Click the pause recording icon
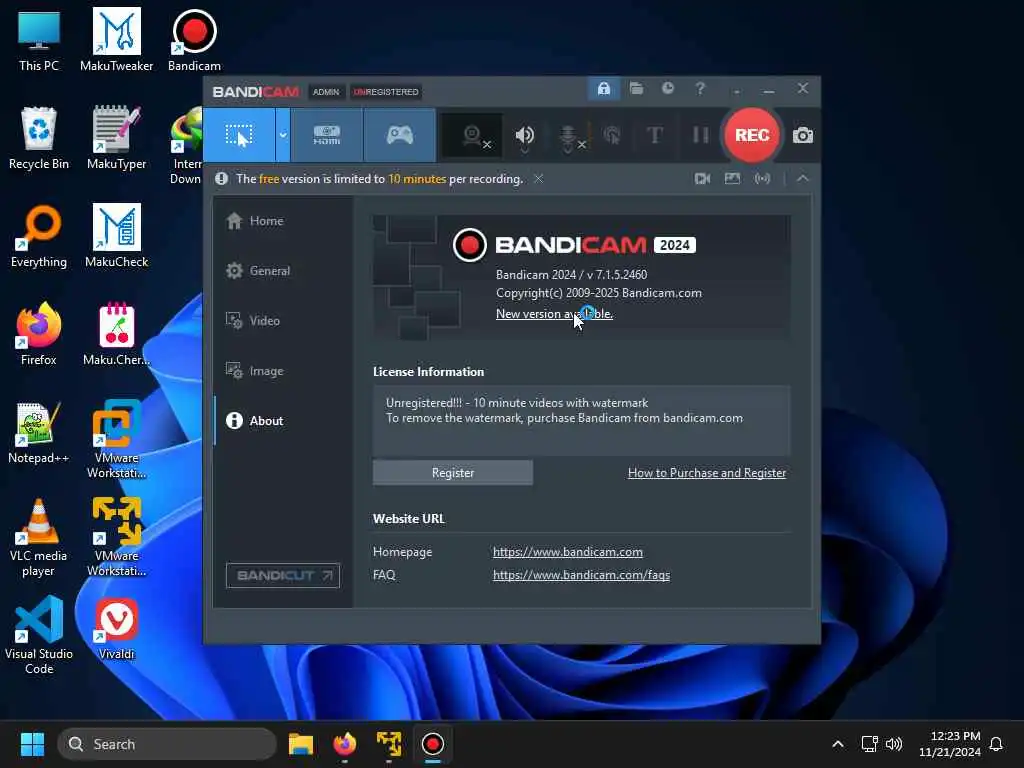Viewport: 1024px width, 768px height. tap(701, 135)
